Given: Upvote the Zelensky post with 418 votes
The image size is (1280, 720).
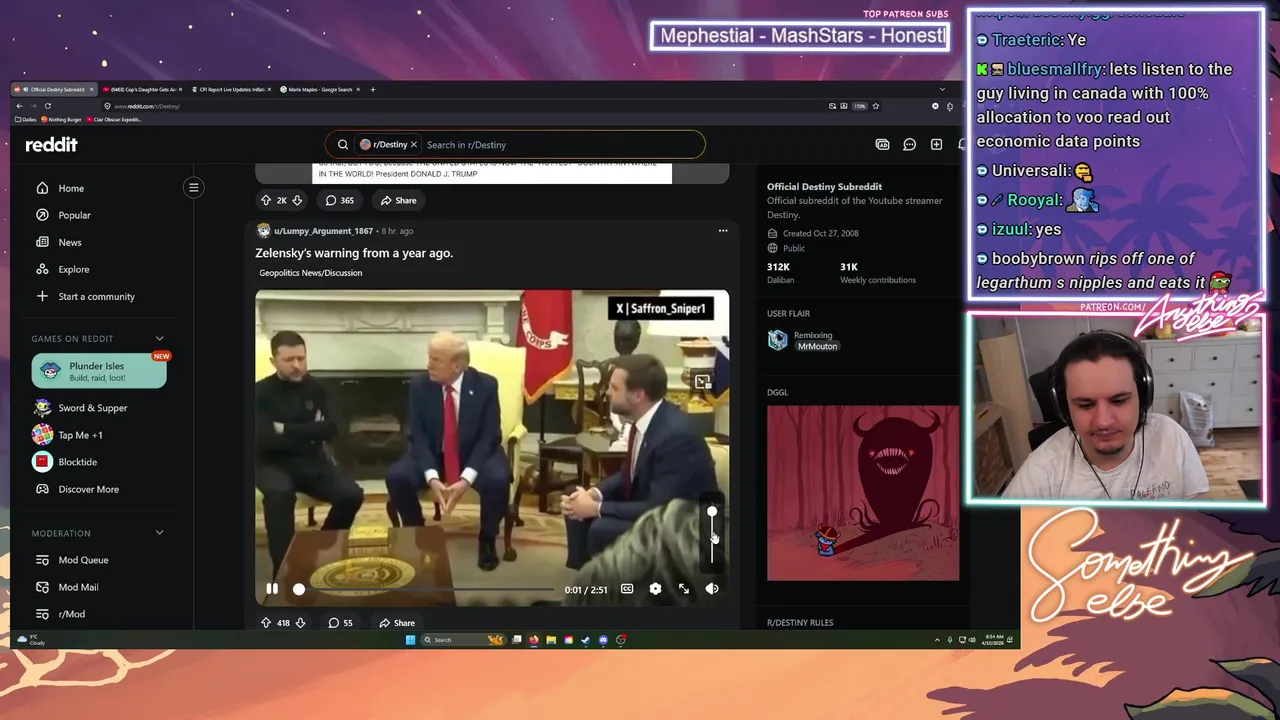Looking at the screenshot, I should (266, 623).
